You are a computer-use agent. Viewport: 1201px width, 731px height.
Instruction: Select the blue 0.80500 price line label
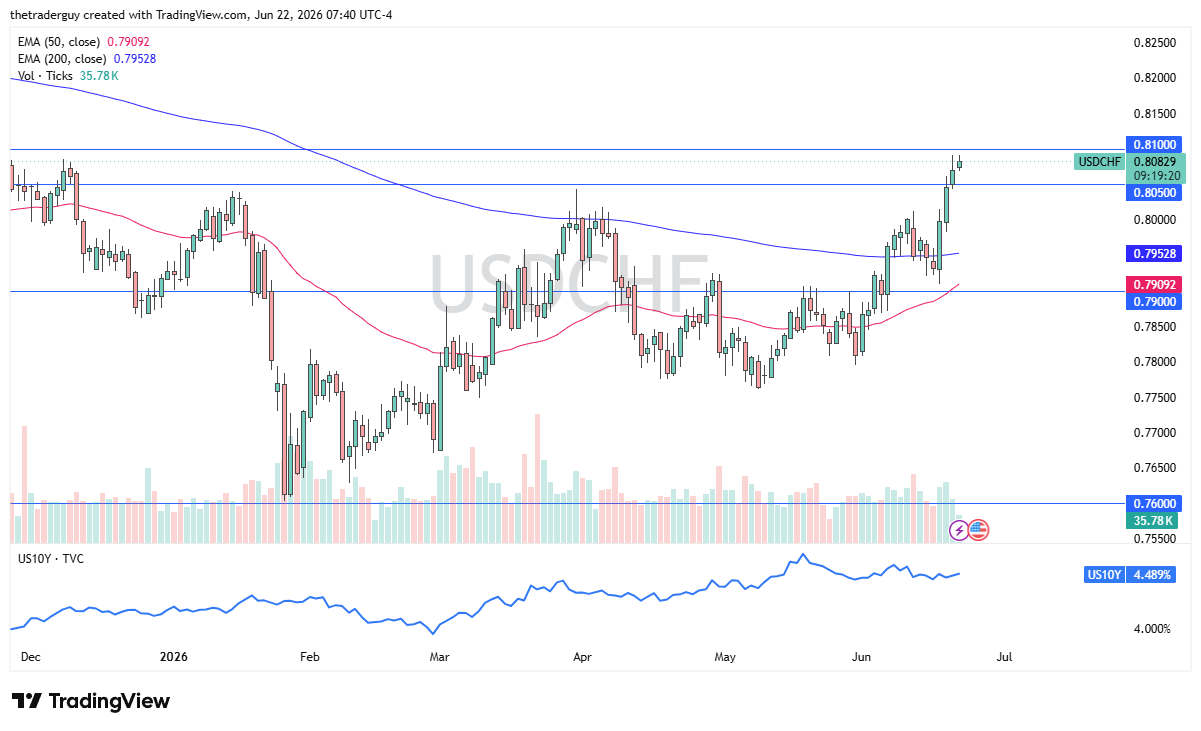point(1155,191)
